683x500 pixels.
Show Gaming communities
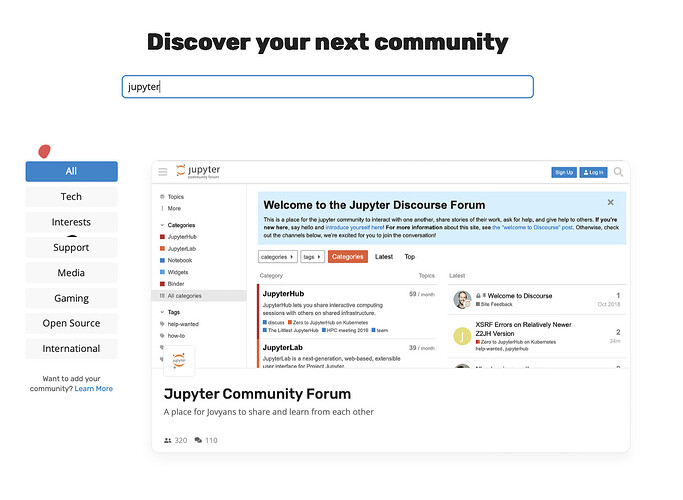pos(71,298)
